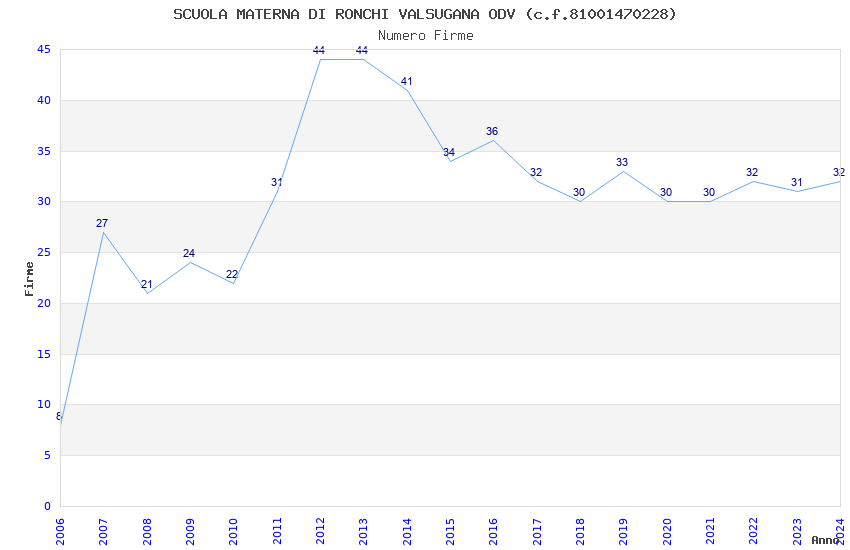Click y-axis tick value 20

pyautogui.click(x=44, y=303)
